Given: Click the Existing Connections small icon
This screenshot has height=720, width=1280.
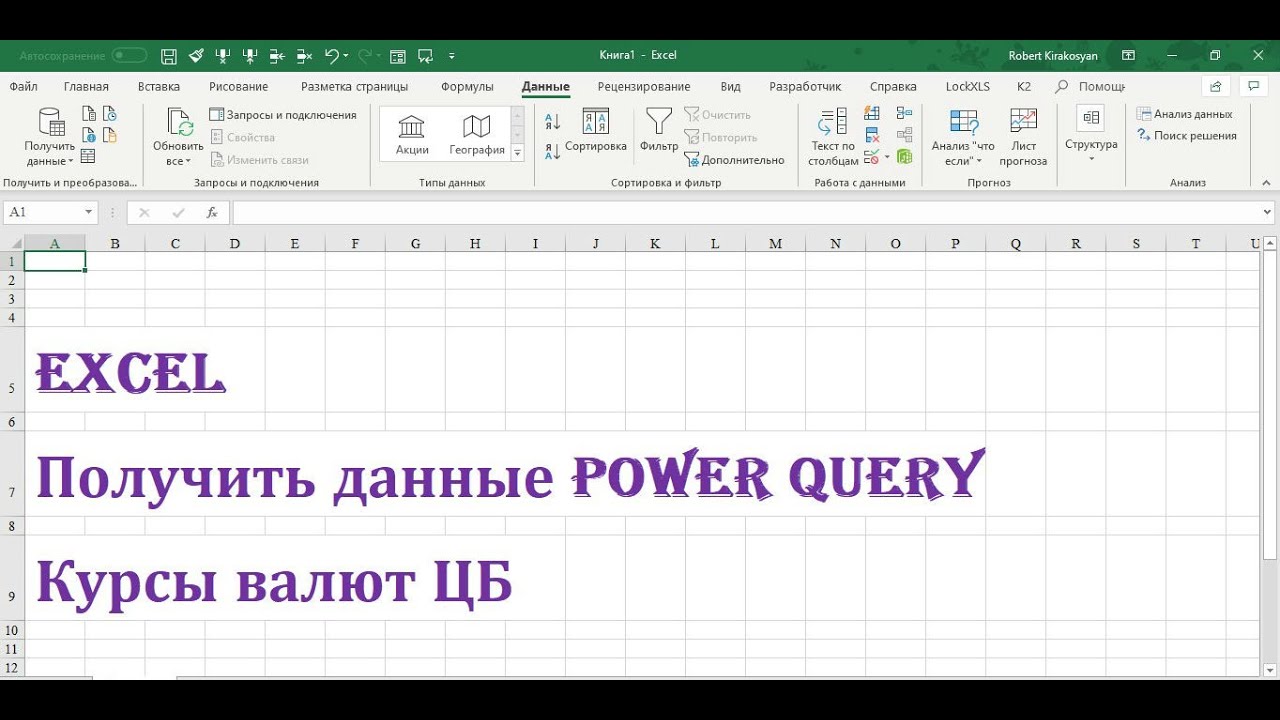Looking at the screenshot, I should pyautogui.click(x=109, y=134).
